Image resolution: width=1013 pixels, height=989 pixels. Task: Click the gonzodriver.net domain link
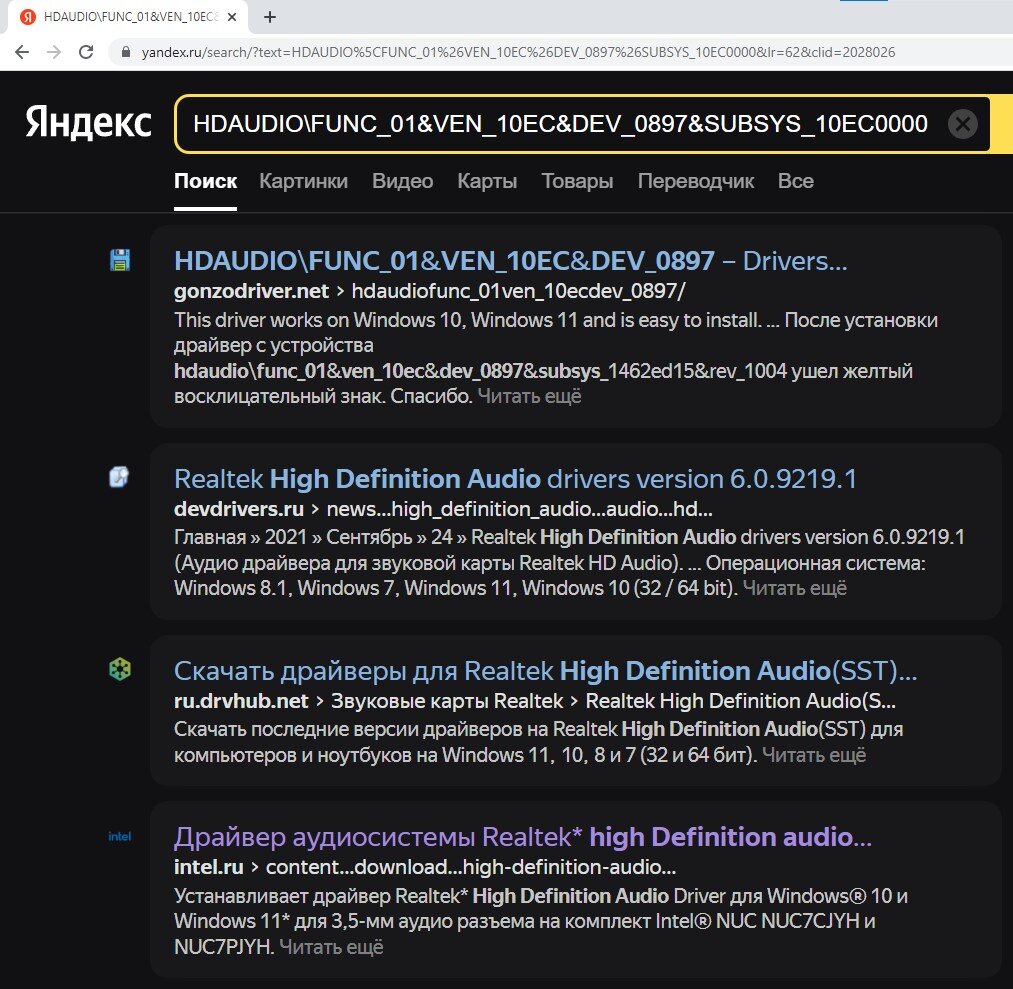tap(251, 291)
